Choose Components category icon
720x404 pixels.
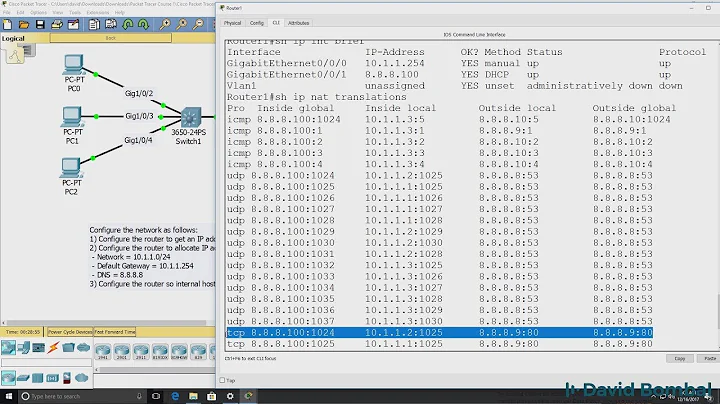[38, 348]
